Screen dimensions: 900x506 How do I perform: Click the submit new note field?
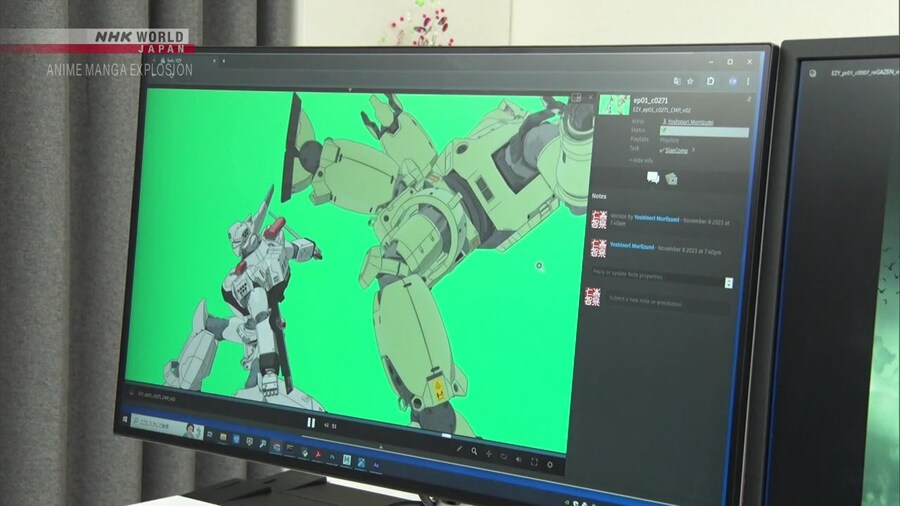click(x=669, y=303)
